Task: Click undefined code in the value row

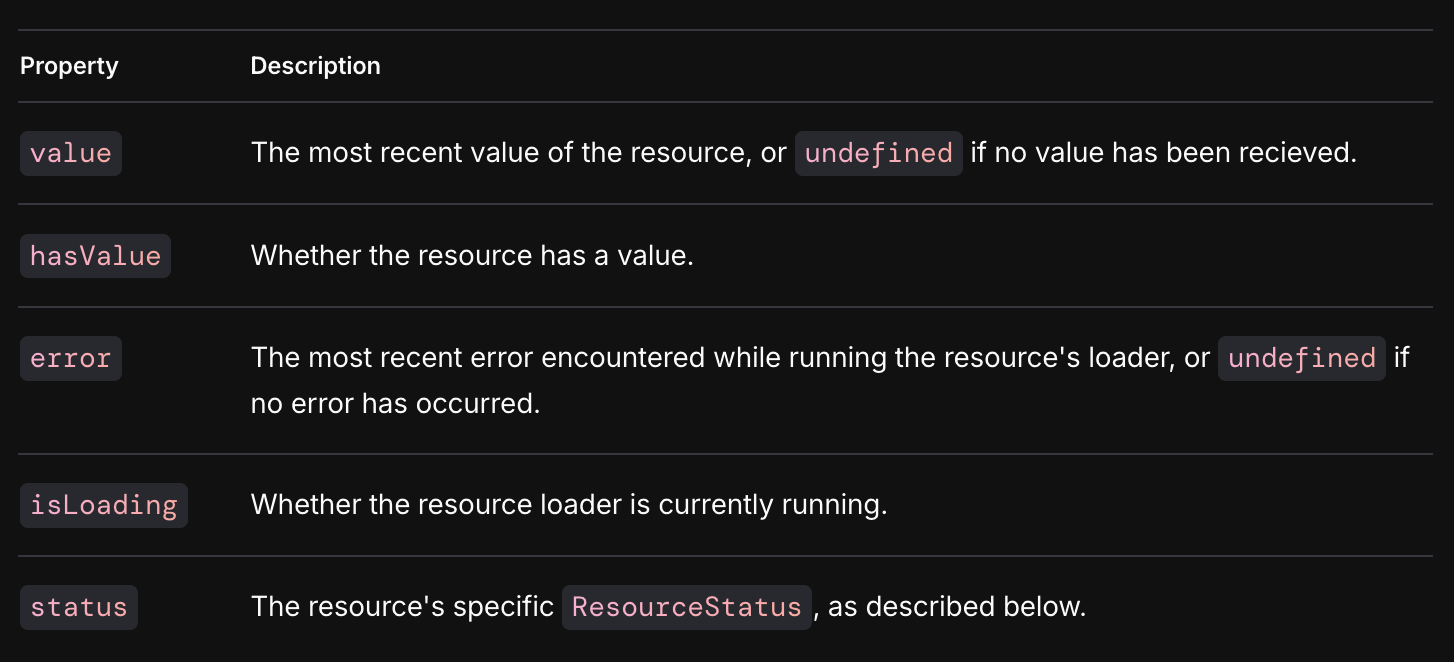Action: [878, 154]
